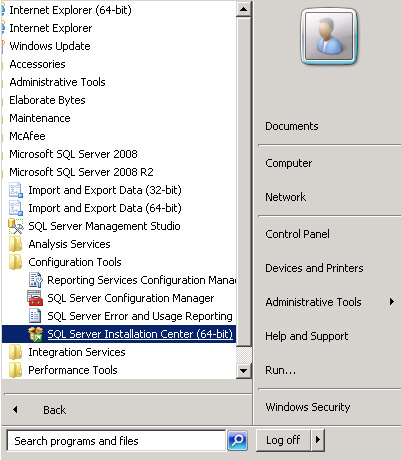
Task: Collapse Configuration Tools folder label
Action: (75, 262)
